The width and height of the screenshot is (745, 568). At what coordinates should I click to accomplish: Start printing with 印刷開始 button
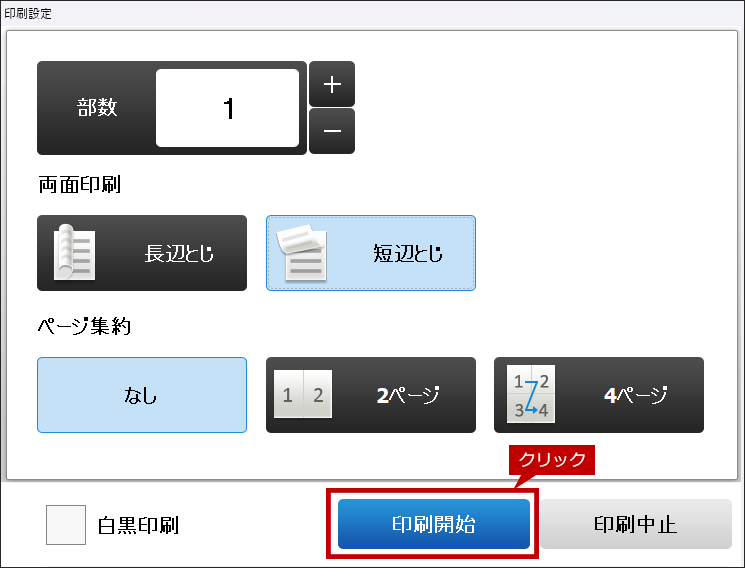tap(433, 524)
